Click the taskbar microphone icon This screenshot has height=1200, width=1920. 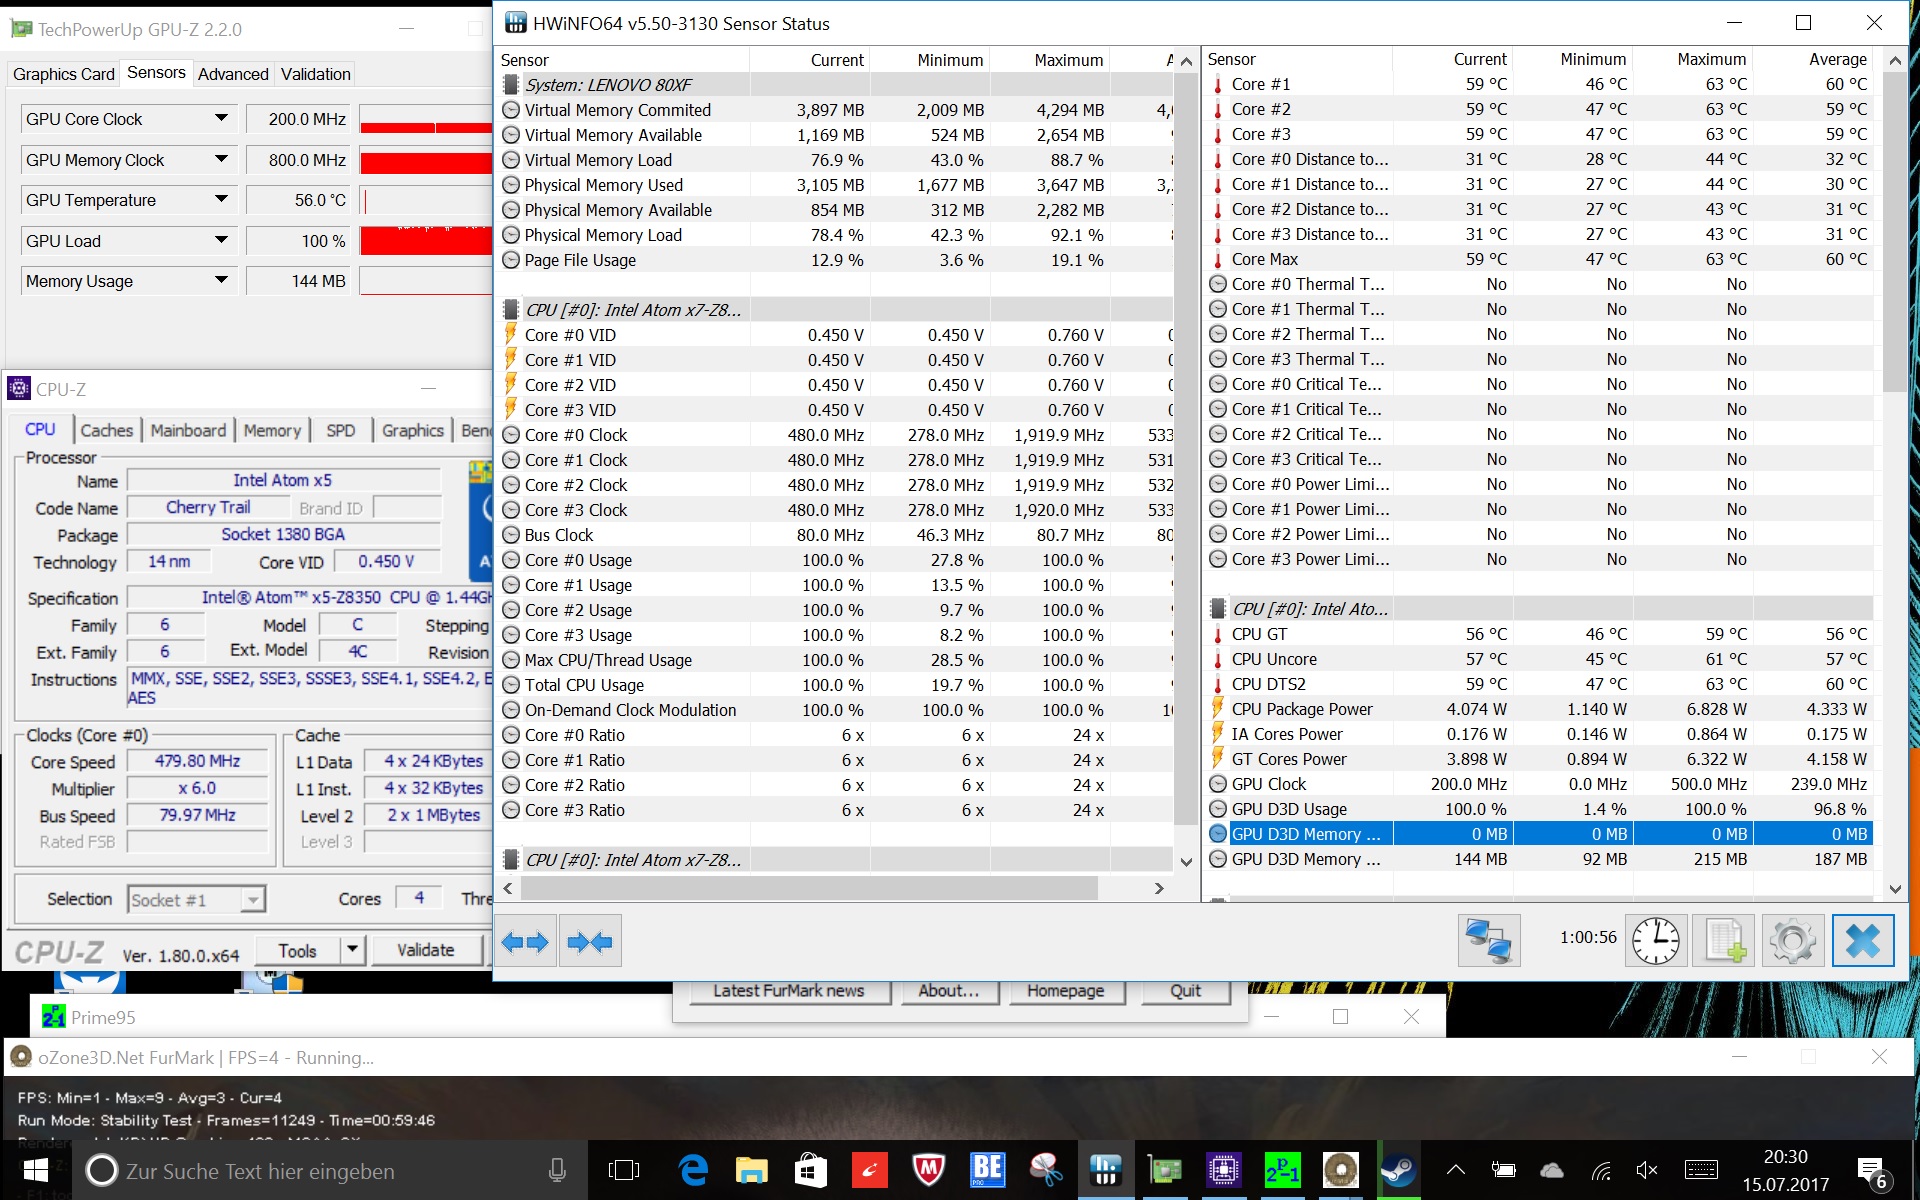point(557,1170)
